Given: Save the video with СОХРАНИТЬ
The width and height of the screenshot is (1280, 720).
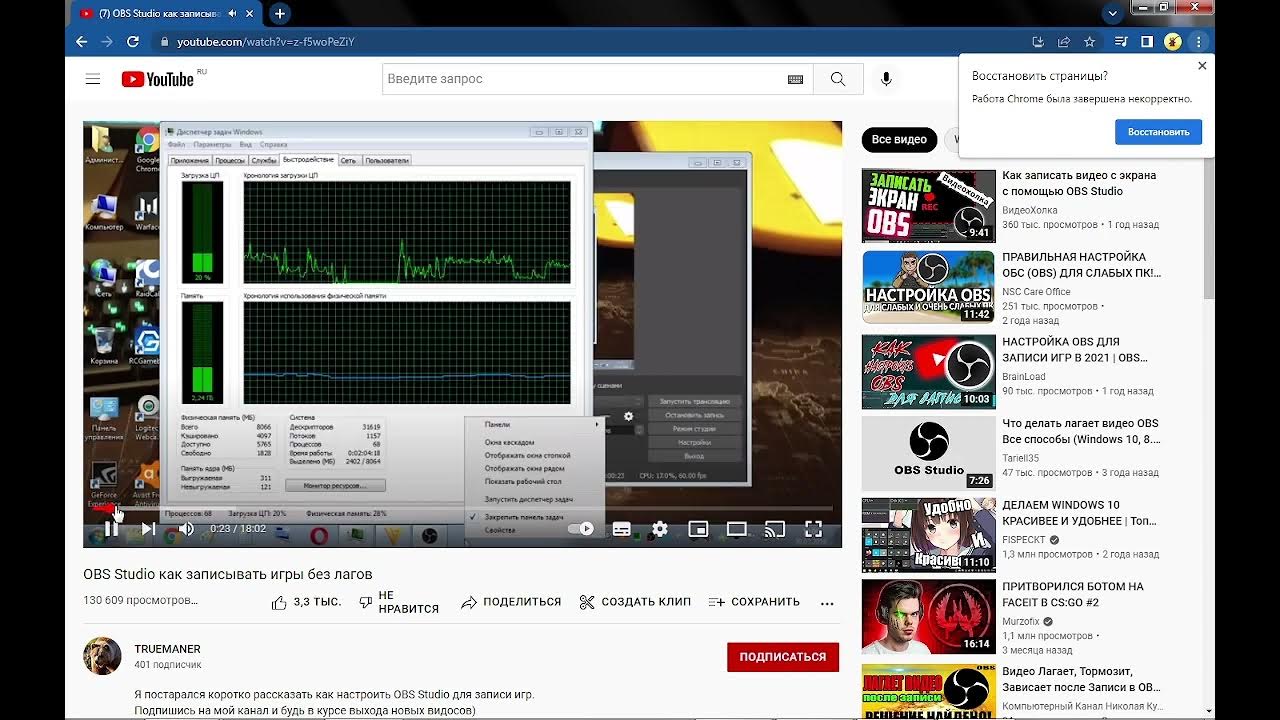Looking at the screenshot, I should [754, 602].
